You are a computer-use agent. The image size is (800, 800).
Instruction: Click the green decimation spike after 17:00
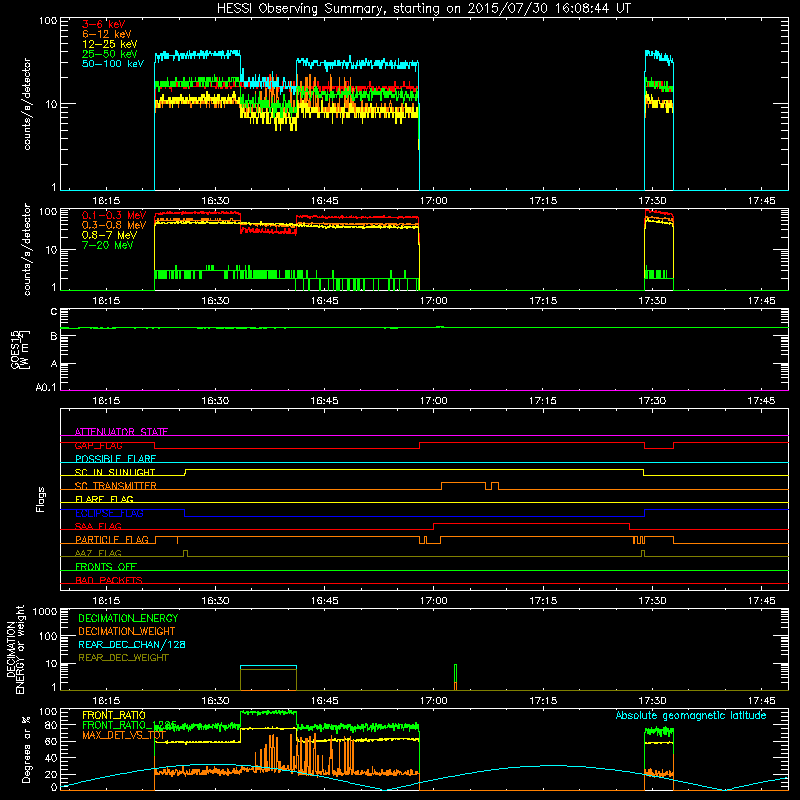tap(455, 673)
